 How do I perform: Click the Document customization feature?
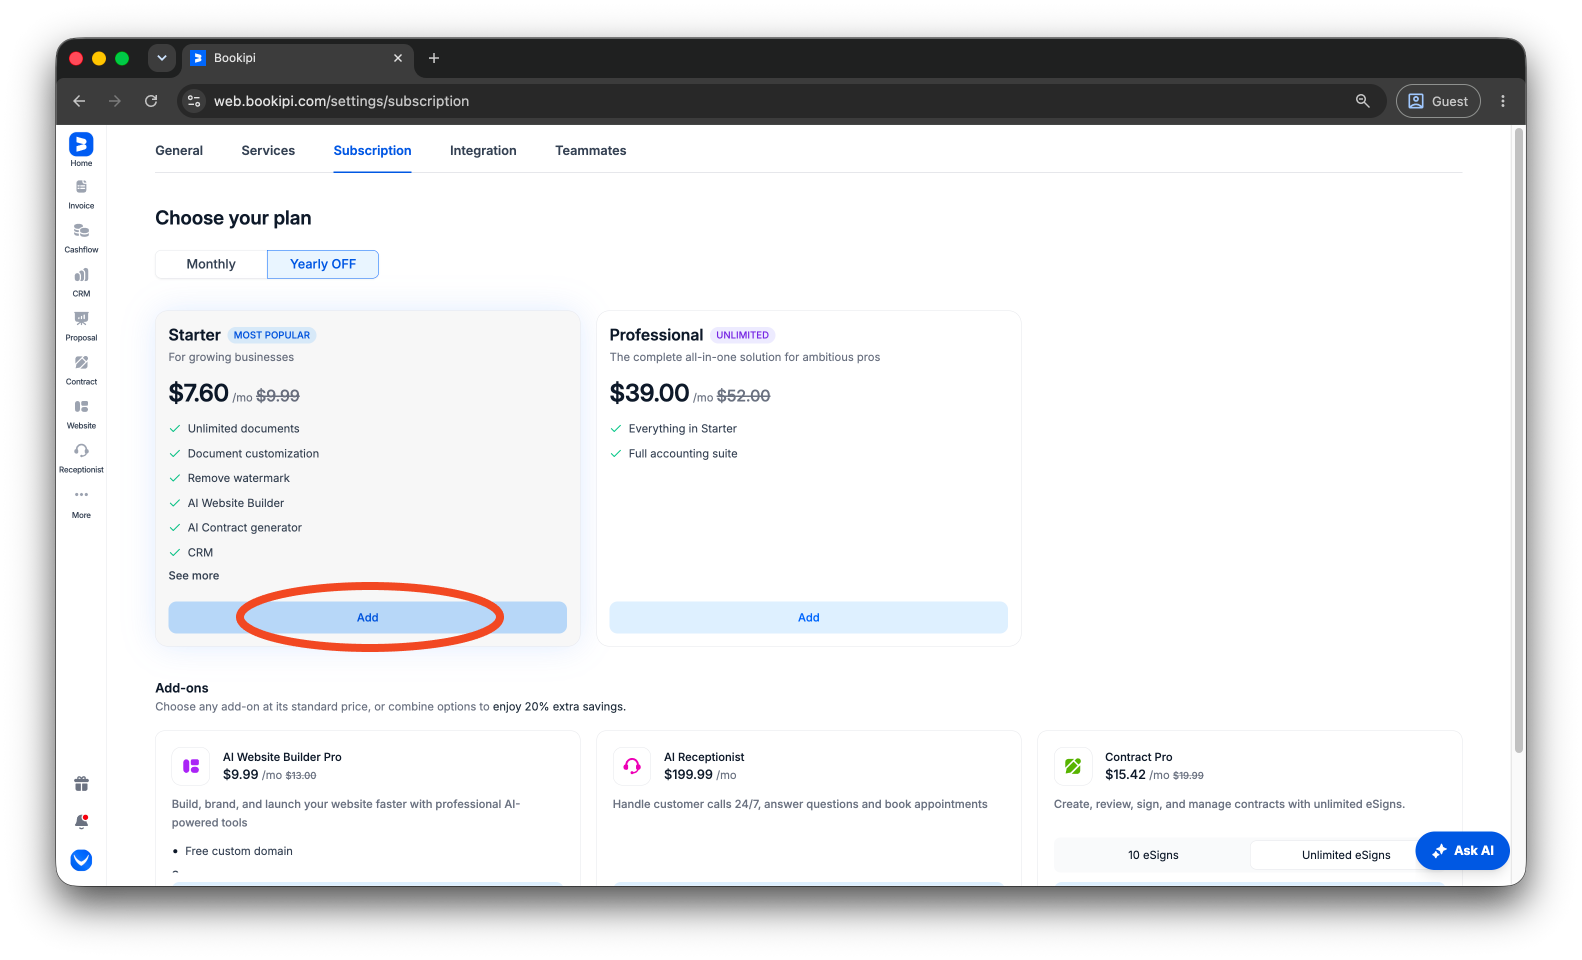click(x=253, y=454)
